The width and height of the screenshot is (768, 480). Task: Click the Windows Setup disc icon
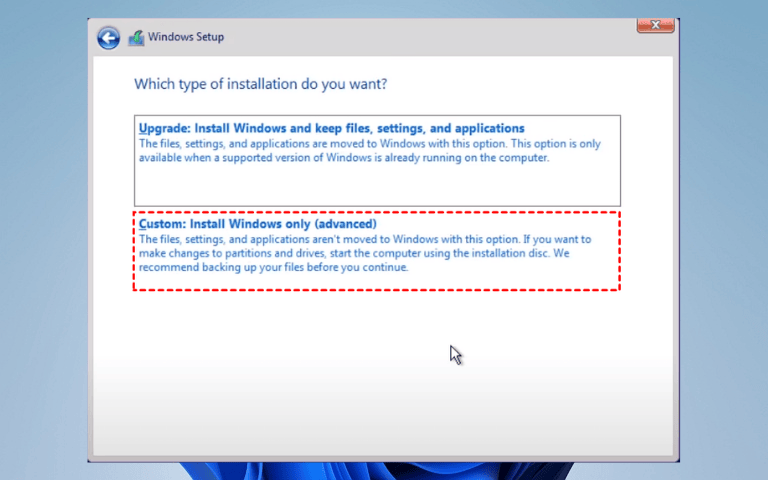[x=135, y=38]
